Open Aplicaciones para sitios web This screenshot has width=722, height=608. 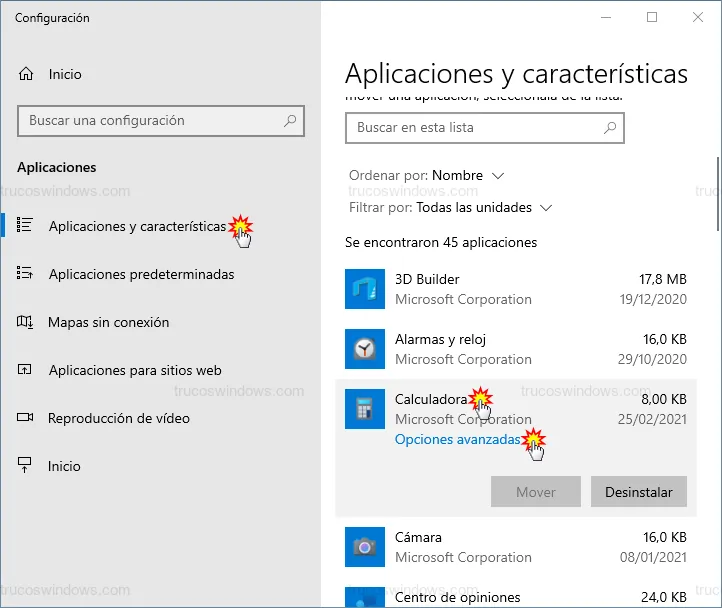pos(134,370)
